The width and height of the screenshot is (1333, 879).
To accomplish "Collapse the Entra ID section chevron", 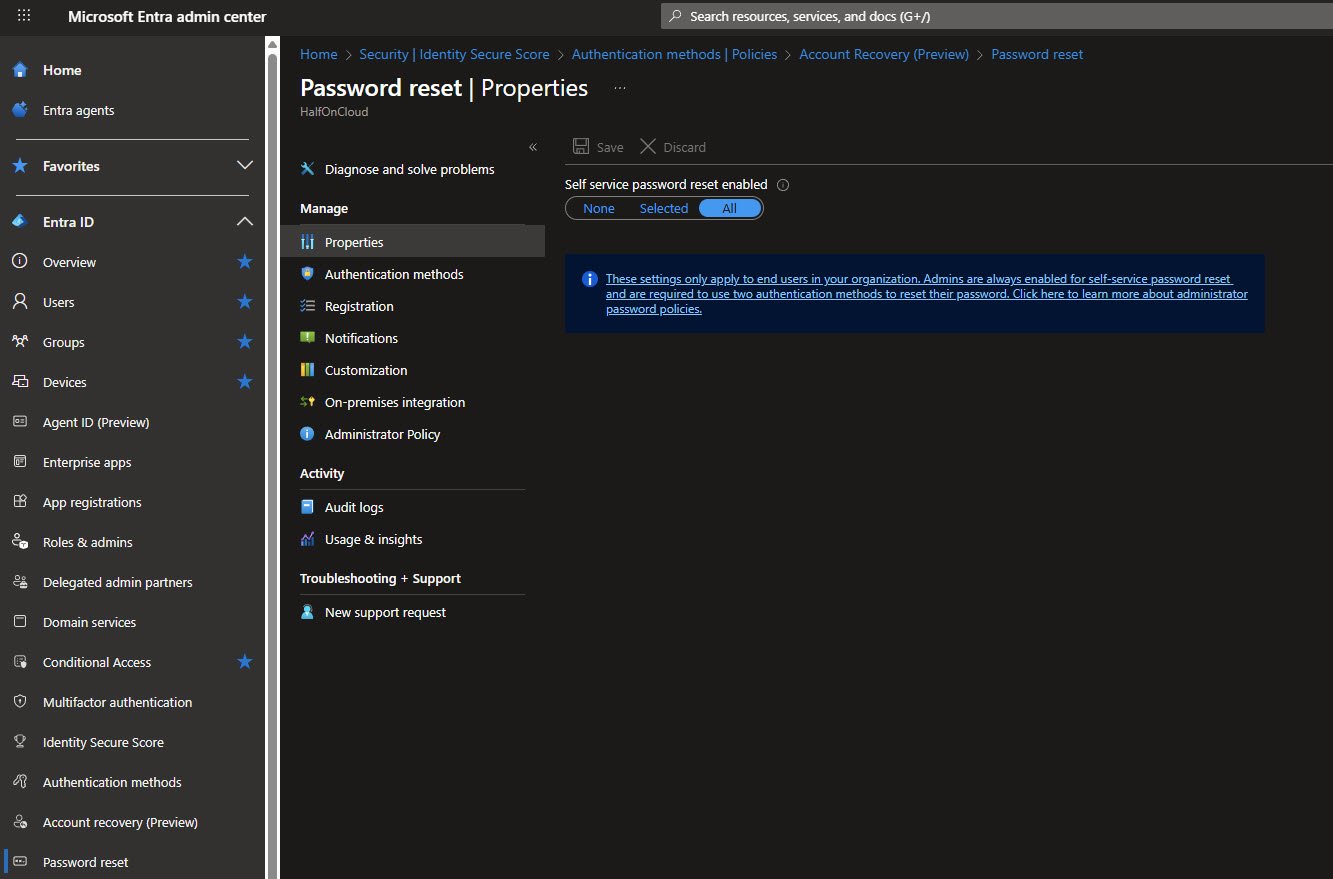I will (x=245, y=222).
